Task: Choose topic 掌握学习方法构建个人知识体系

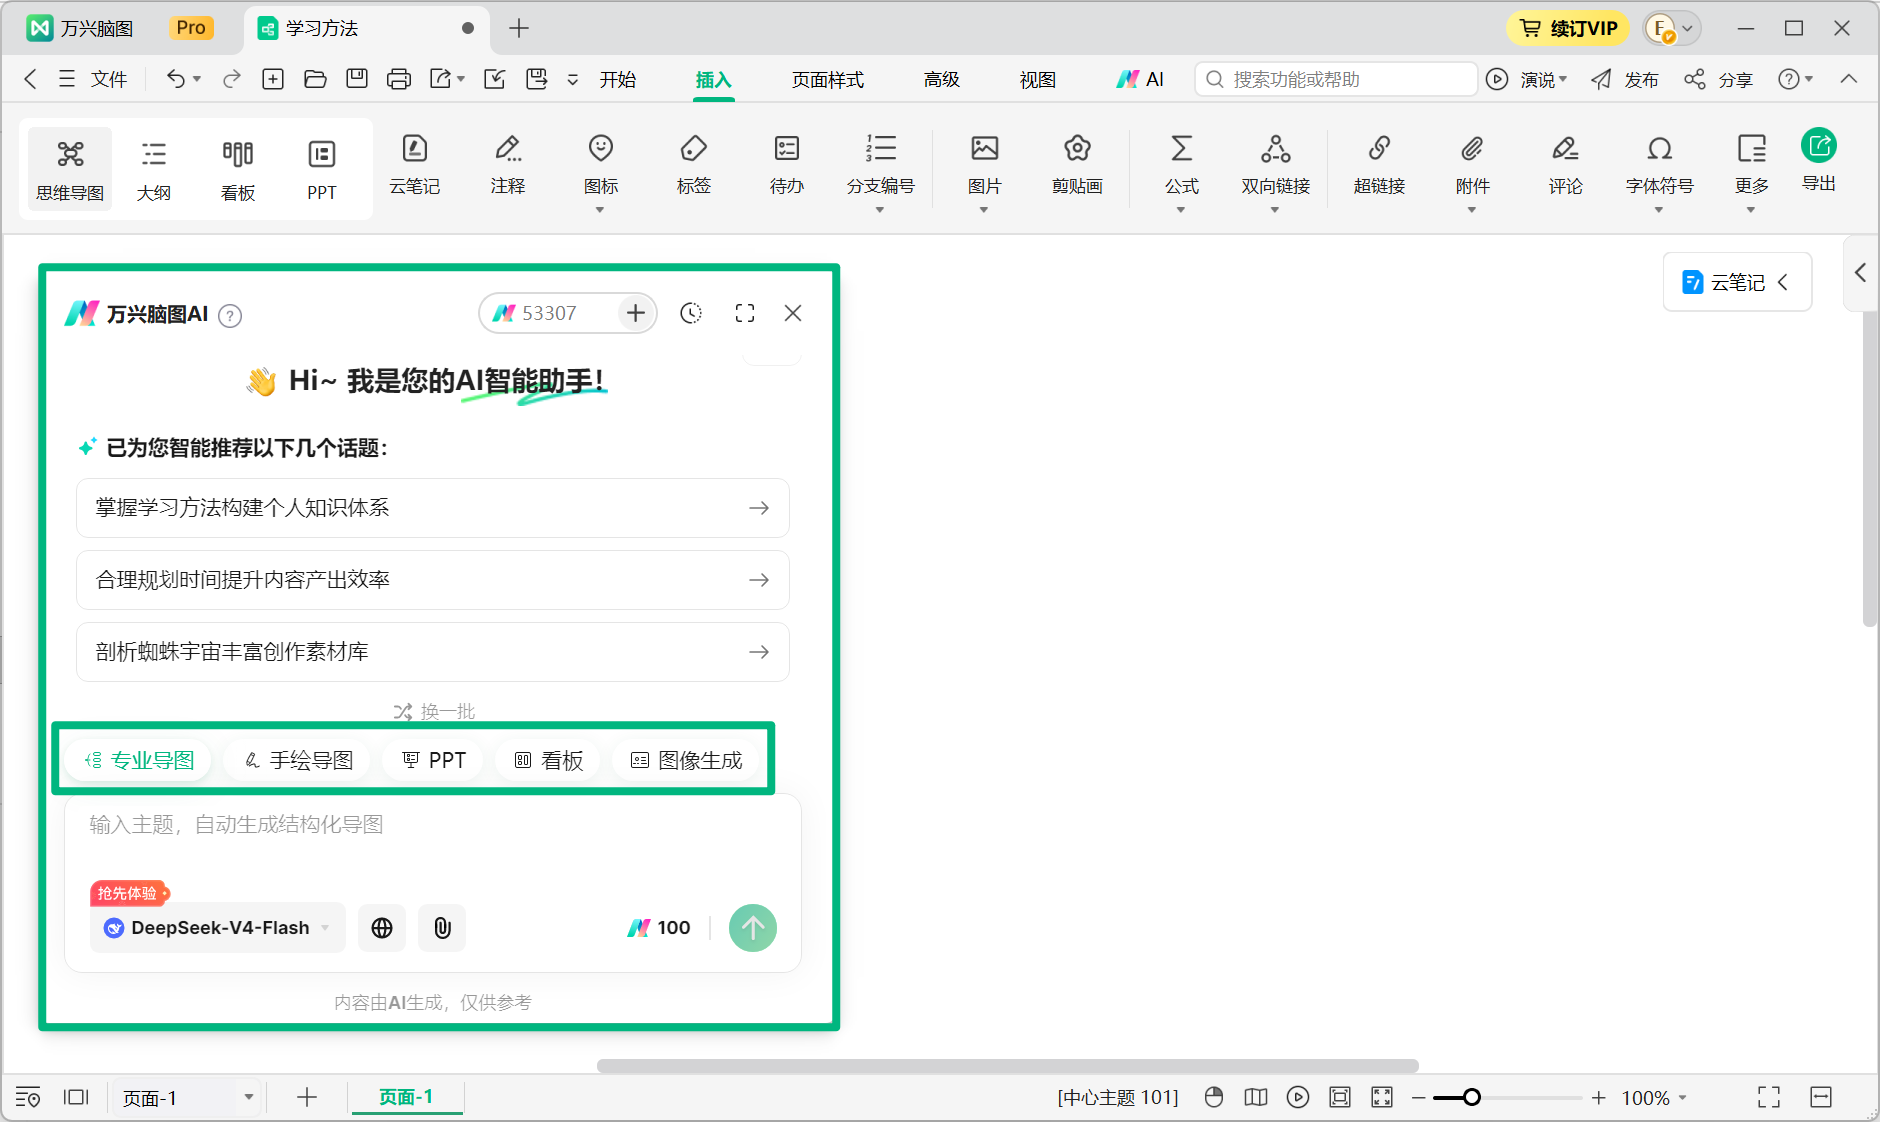Action: pyautogui.click(x=433, y=508)
